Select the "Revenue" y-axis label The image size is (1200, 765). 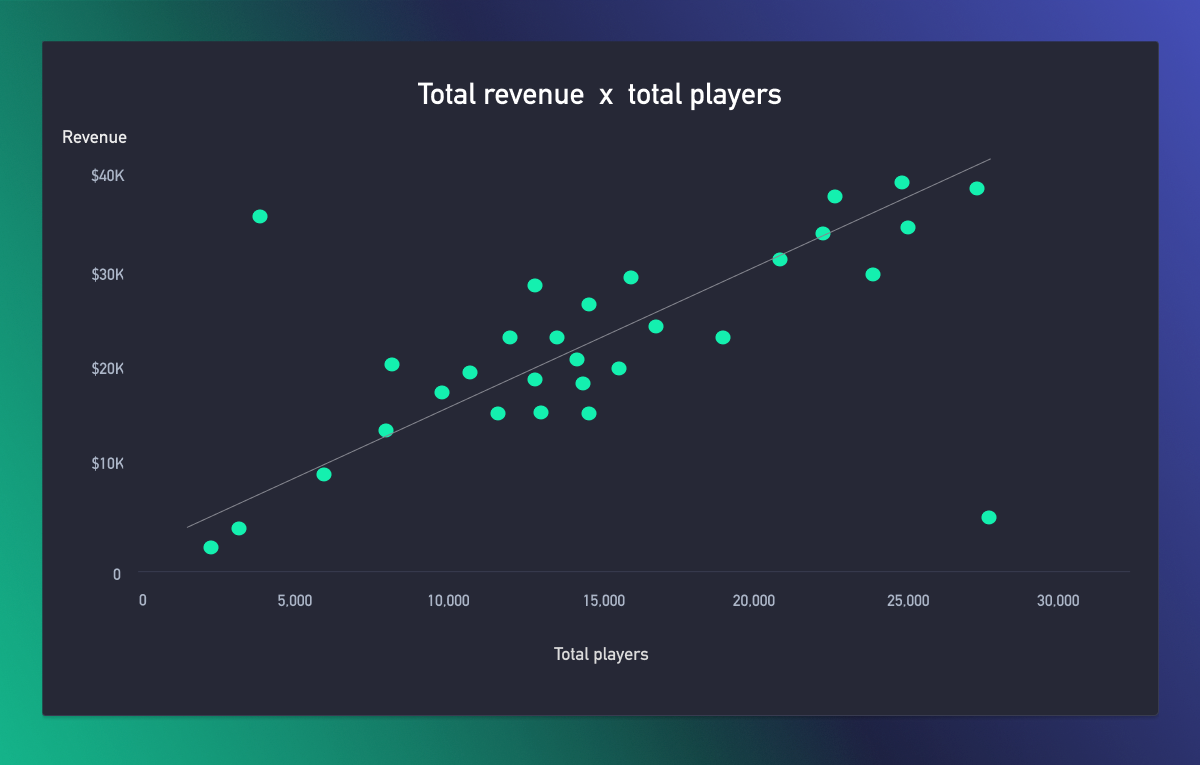pyautogui.click(x=94, y=138)
